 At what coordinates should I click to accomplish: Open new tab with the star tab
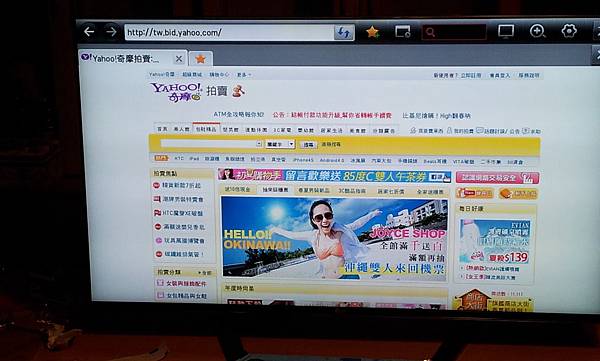click(200, 59)
